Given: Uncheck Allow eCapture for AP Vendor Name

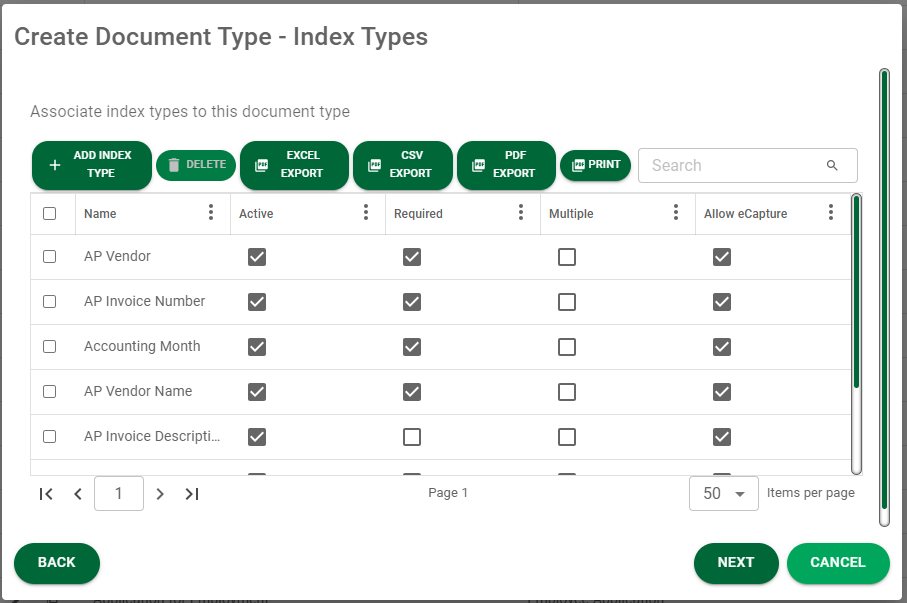Looking at the screenshot, I should point(722,392).
